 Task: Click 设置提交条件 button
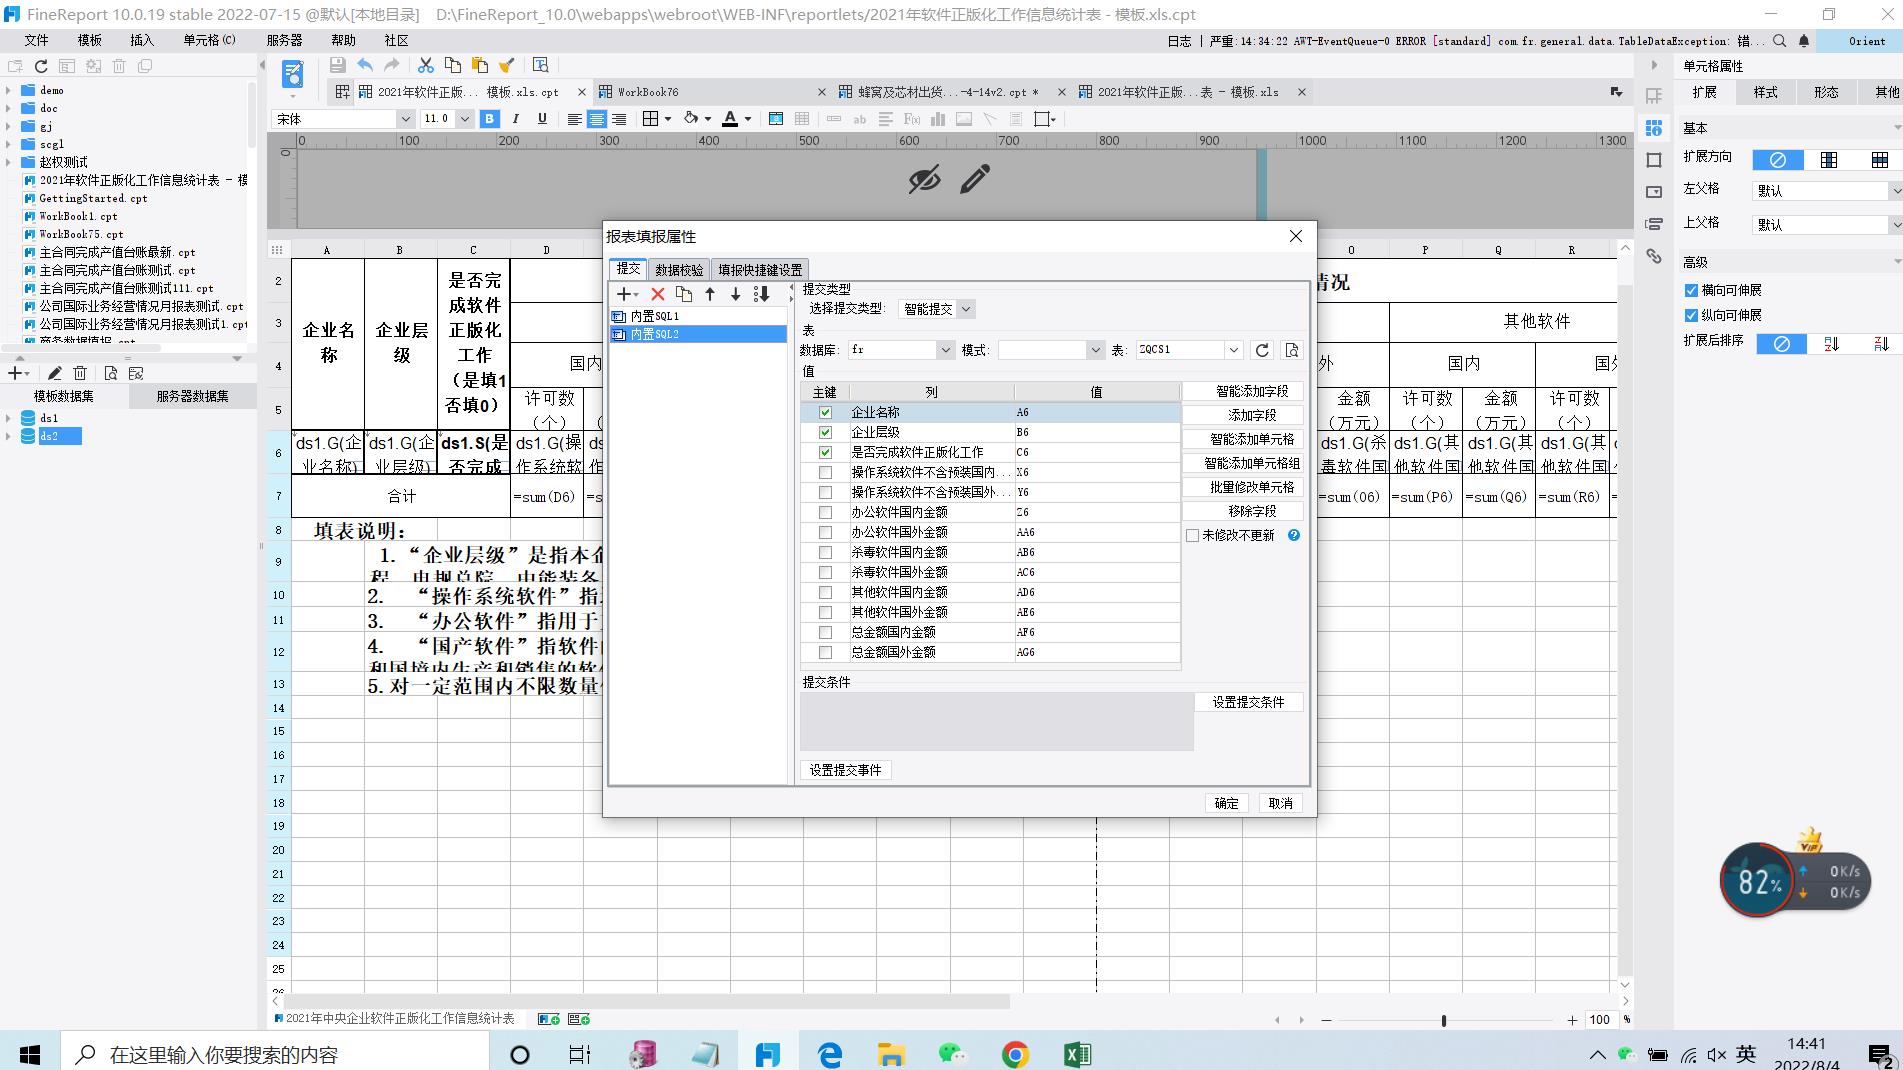(1248, 702)
